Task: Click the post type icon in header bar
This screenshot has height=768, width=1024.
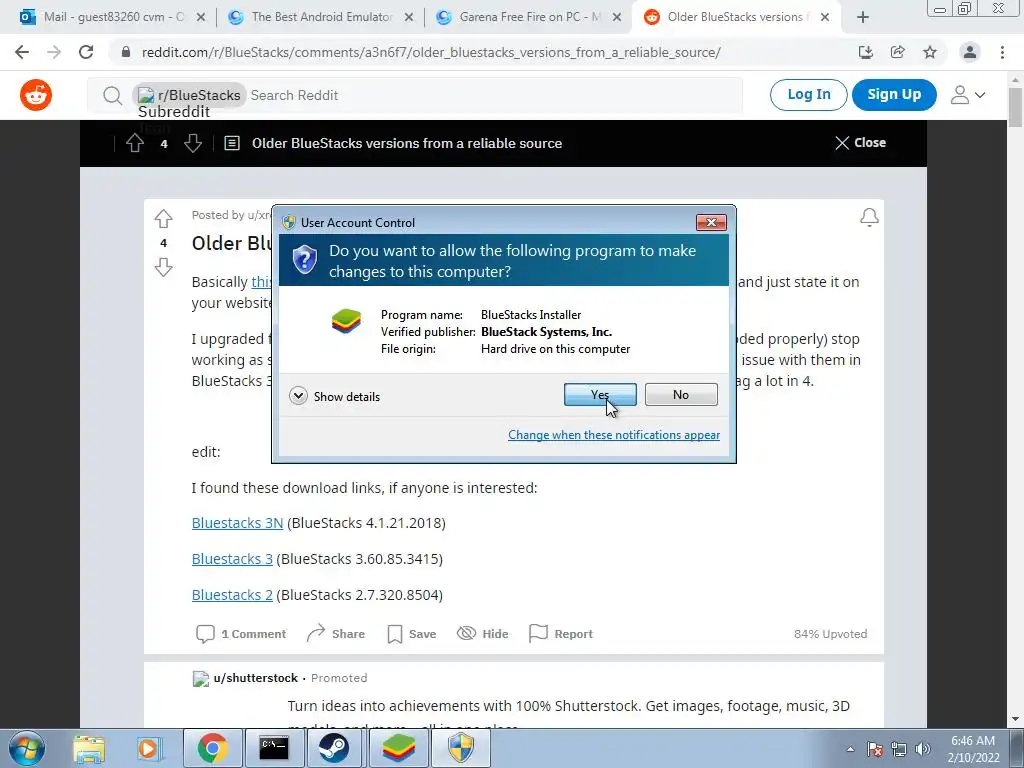Action: (232, 143)
